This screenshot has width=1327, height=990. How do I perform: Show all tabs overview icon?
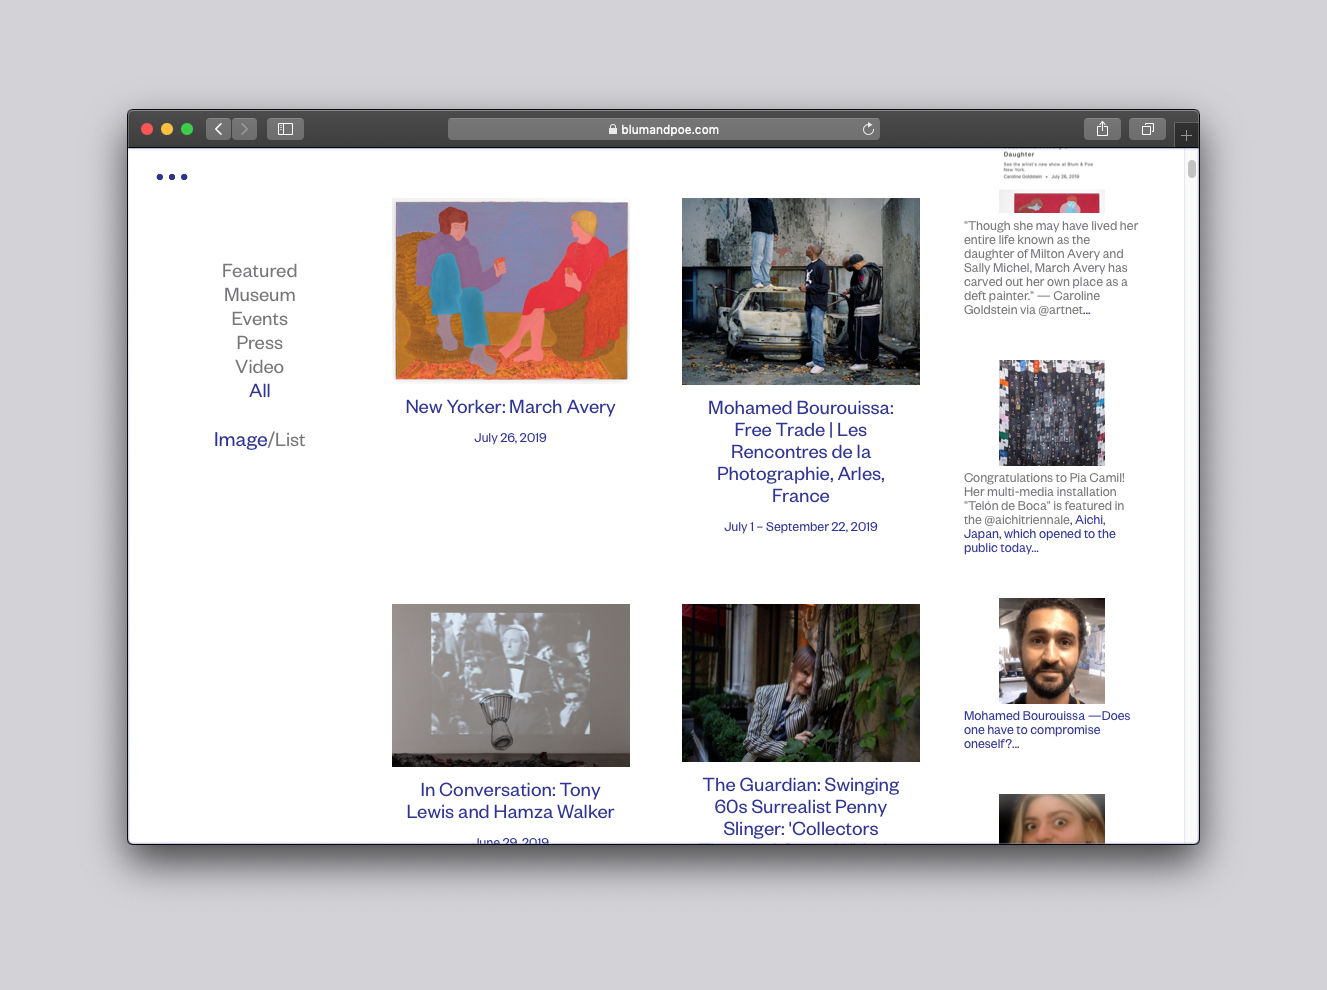coord(1147,129)
